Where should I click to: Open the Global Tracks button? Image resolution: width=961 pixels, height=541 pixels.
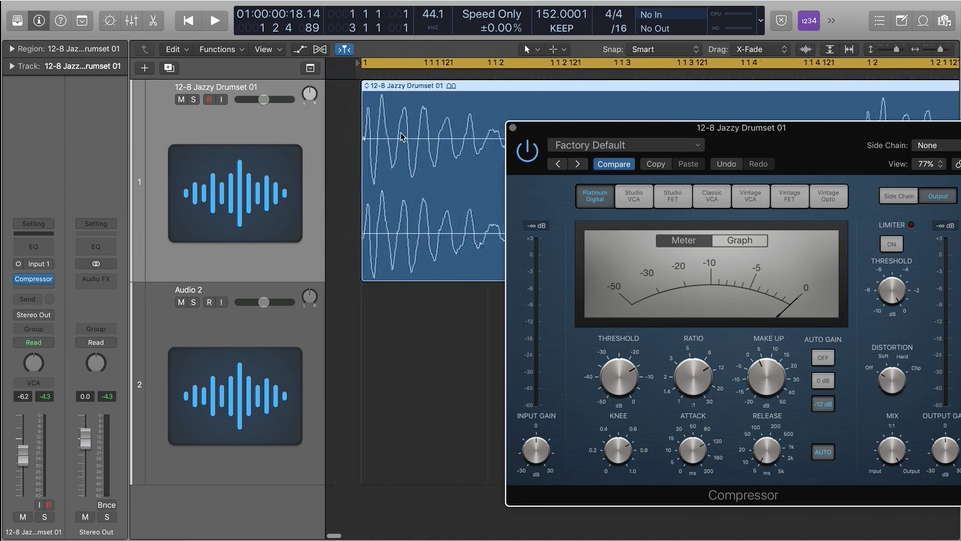click(x=310, y=68)
